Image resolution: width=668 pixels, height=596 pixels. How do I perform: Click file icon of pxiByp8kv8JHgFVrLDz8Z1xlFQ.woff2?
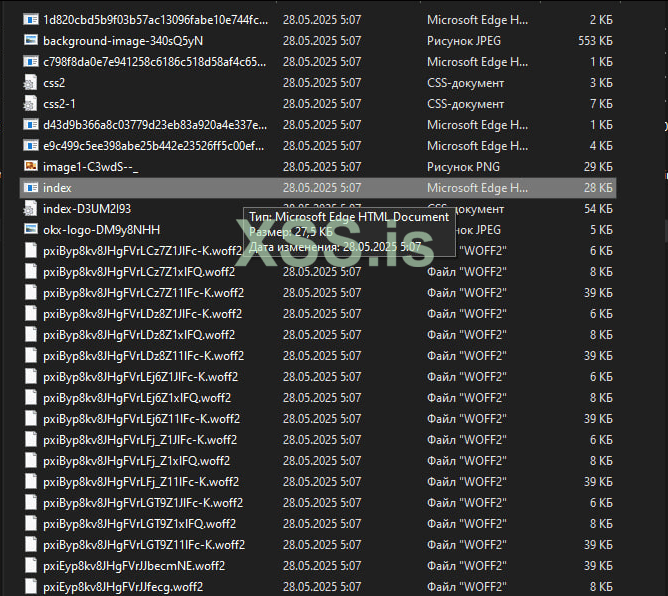(x=31, y=334)
